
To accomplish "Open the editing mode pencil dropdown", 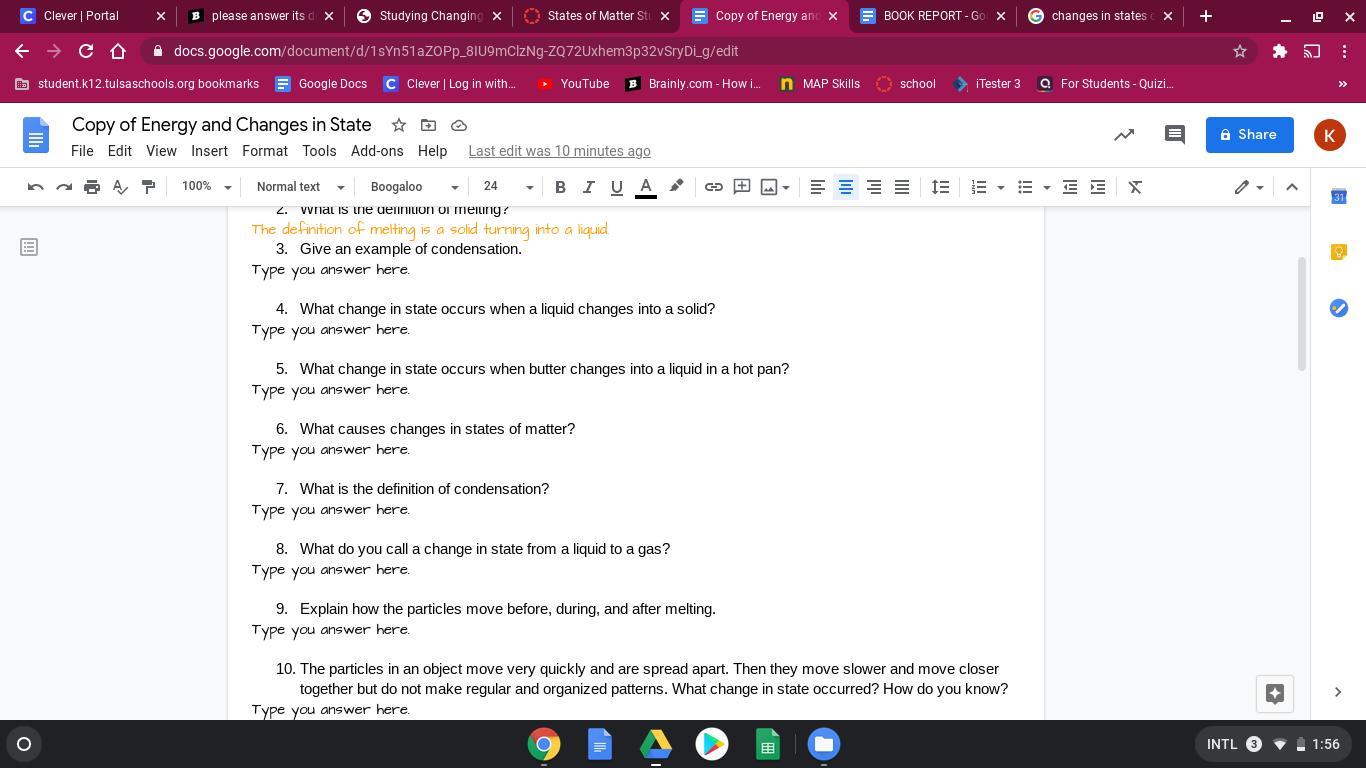I will 1249,187.
